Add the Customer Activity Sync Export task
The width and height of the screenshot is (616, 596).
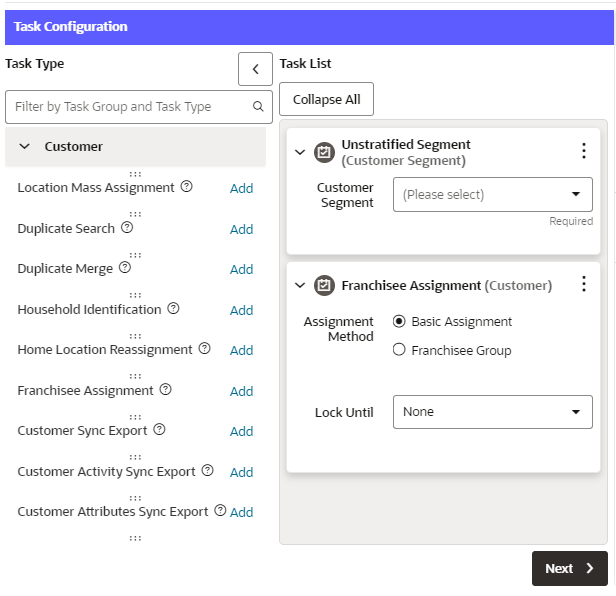tap(242, 472)
